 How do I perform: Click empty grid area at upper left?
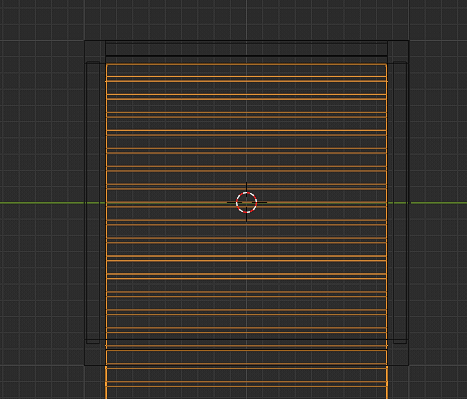(x=40, y=20)
